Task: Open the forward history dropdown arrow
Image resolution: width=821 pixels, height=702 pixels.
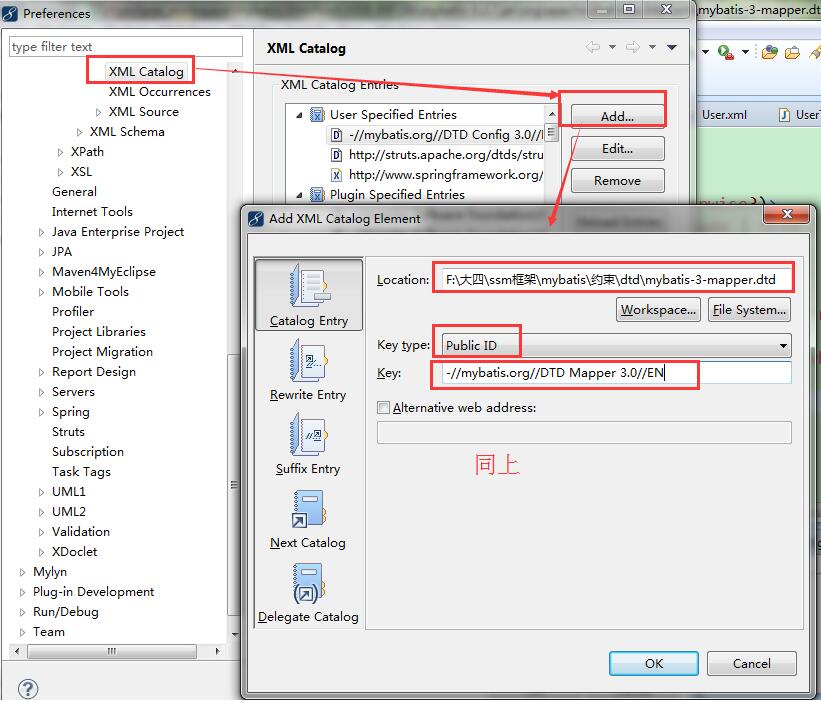Action: coord(652,47)
